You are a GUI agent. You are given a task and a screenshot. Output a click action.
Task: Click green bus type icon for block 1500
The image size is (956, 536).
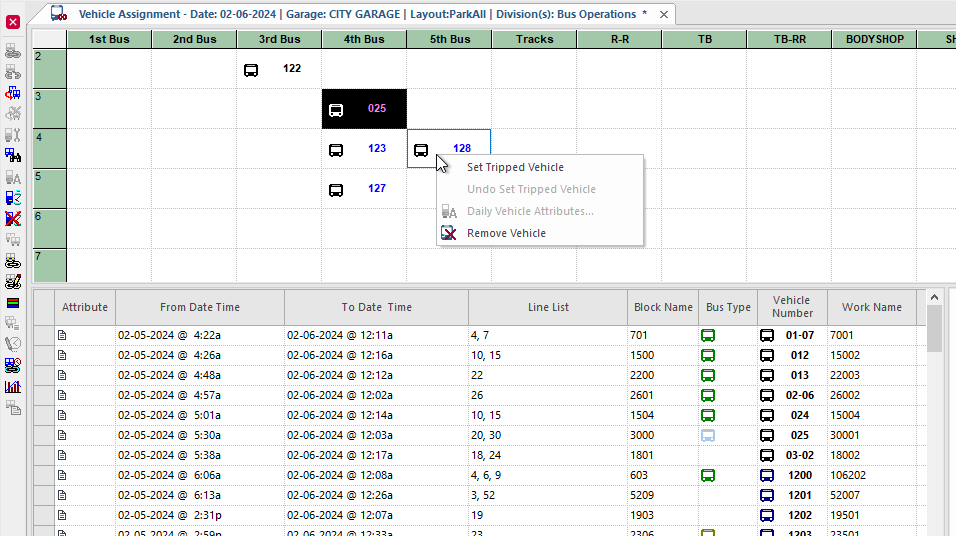click(x=707, y=355)
